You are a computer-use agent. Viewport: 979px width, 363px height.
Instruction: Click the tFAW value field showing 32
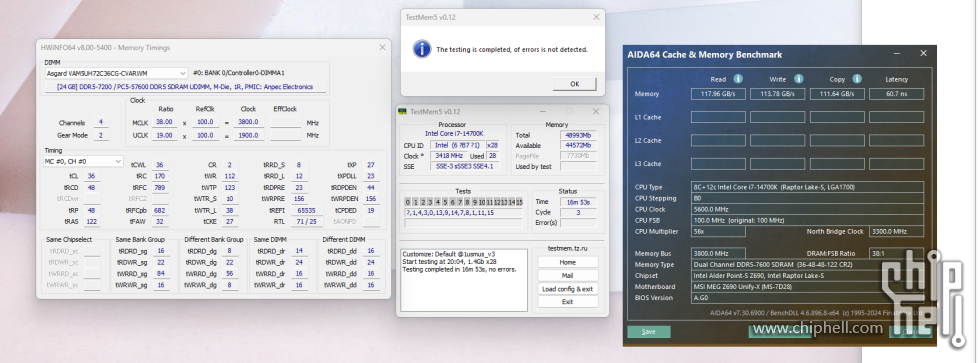[159, 221]
